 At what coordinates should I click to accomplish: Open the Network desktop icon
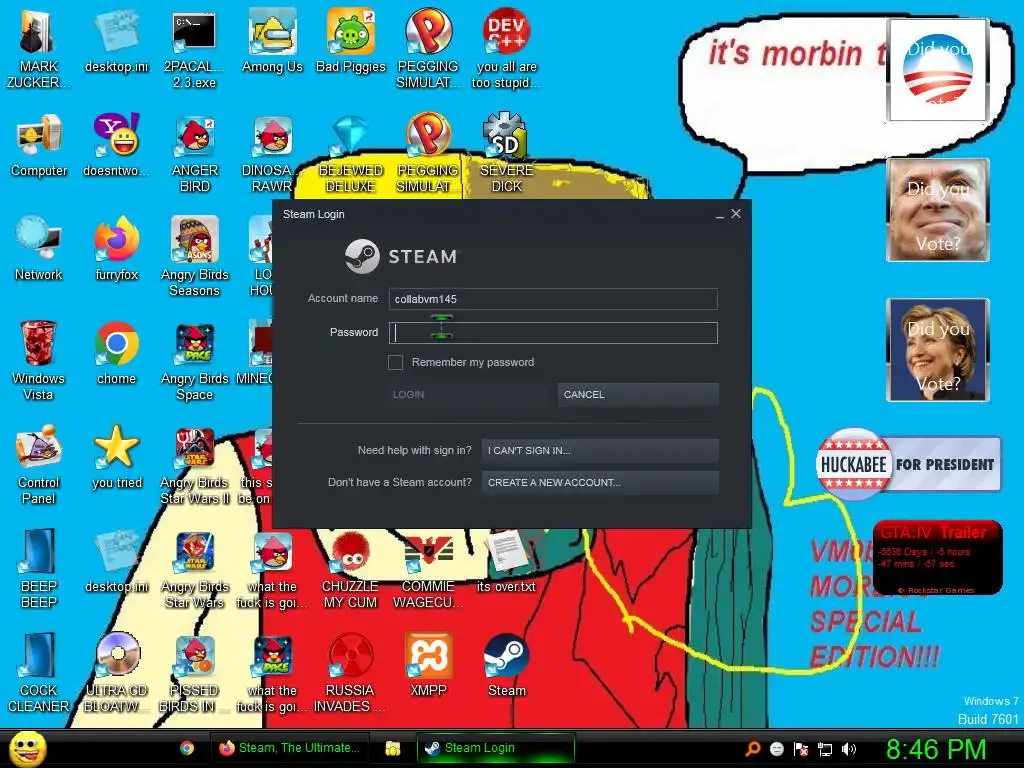39,249
